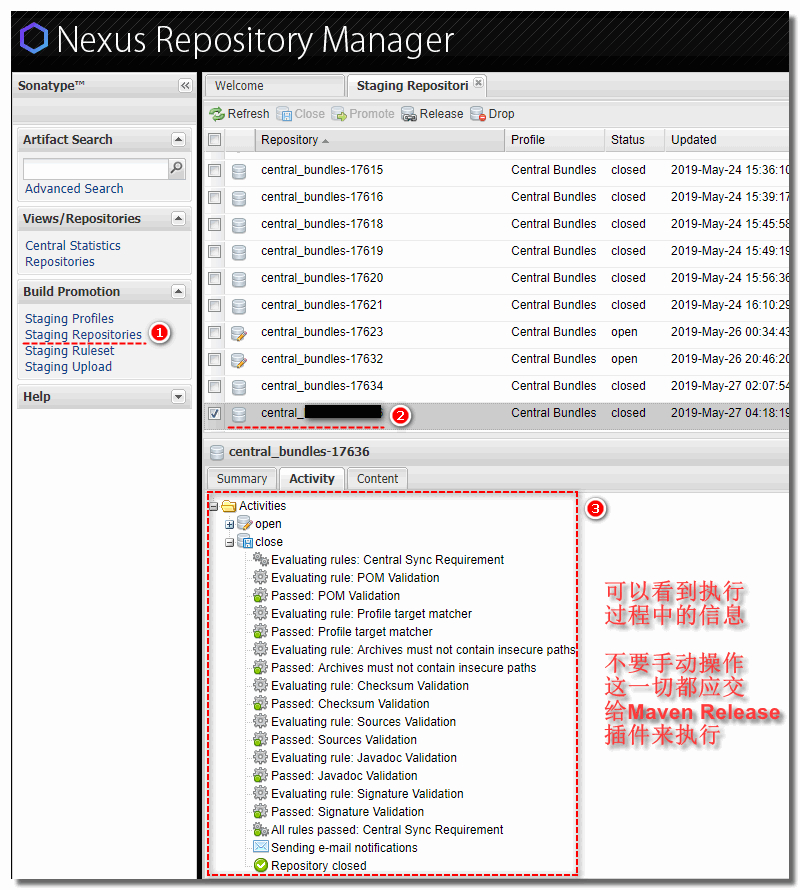This screenshot has height=890, width=800.
Task: Check the box for central_bundles-17620
Action: [x=215, y=279]
